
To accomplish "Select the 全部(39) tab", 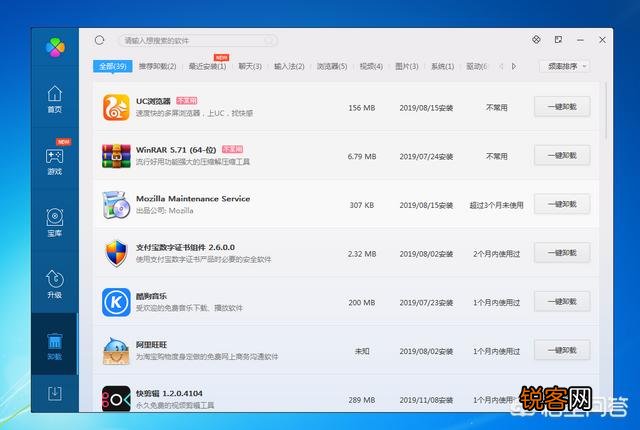I will (113, 66).
